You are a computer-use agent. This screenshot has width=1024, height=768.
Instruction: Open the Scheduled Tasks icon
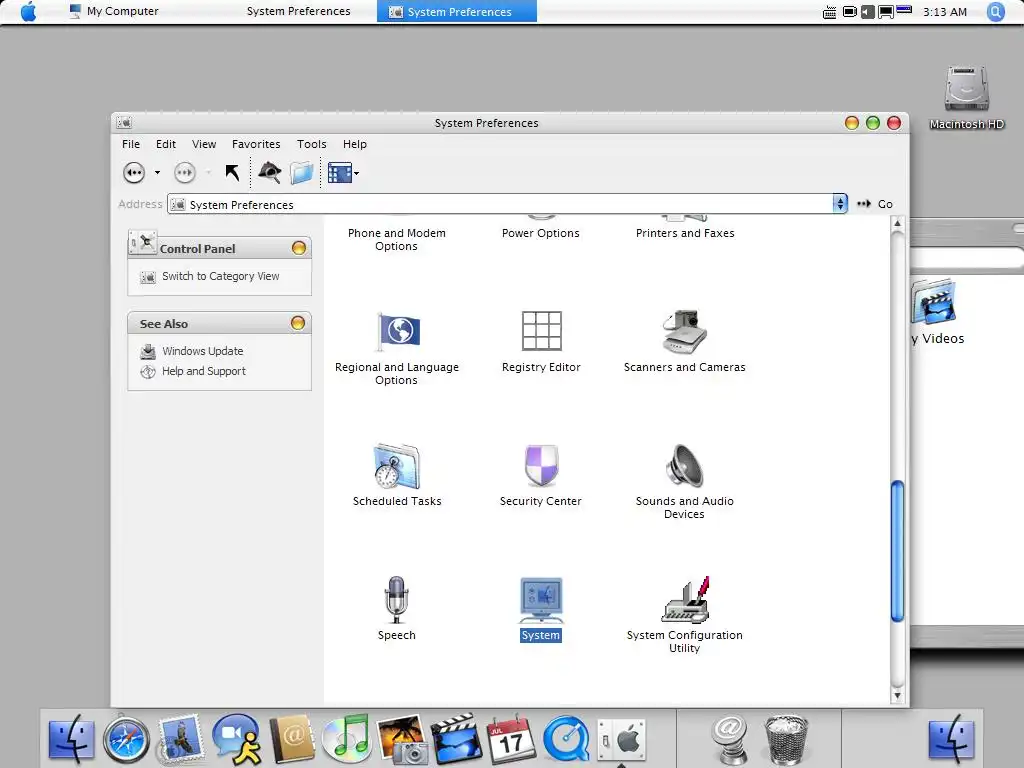pyautogui.click(x=397, y=466)
